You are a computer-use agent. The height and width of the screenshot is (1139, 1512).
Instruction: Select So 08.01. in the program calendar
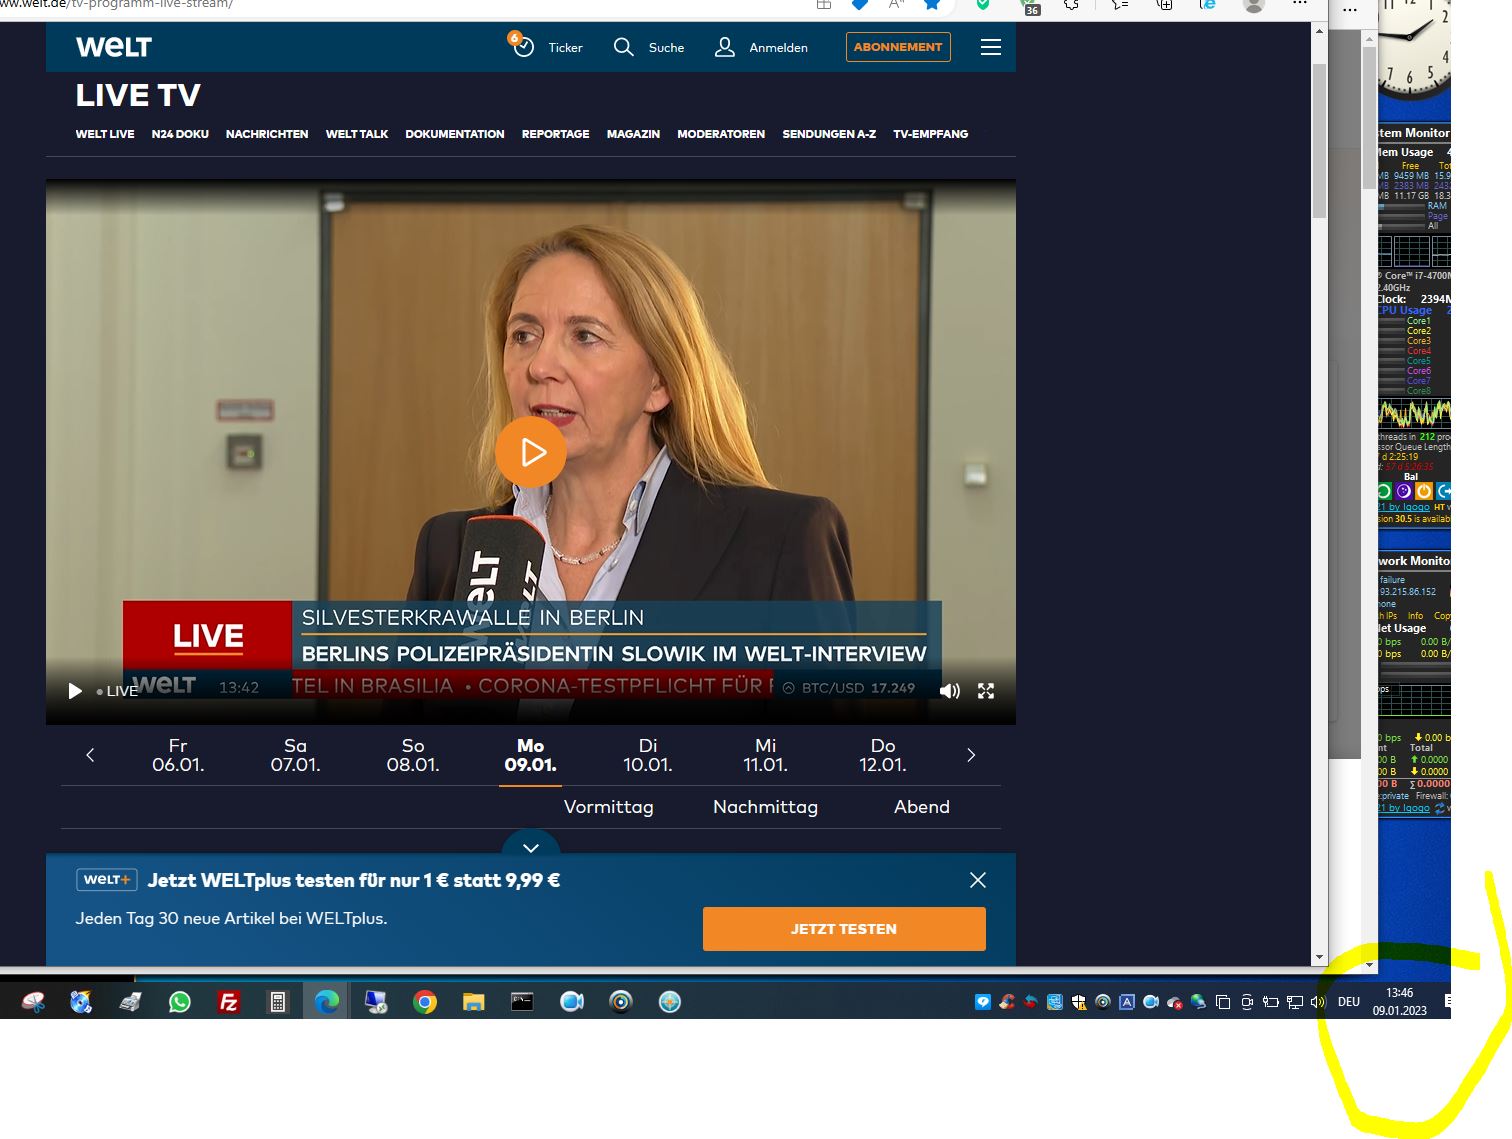pos(413,755)
